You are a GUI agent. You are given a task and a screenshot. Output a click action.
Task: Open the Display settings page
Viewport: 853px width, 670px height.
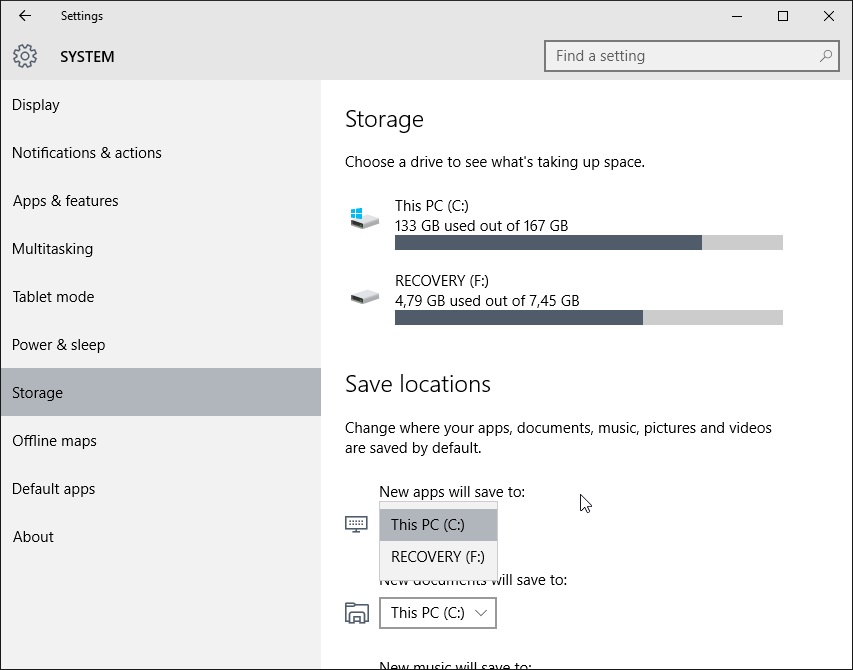160,104
